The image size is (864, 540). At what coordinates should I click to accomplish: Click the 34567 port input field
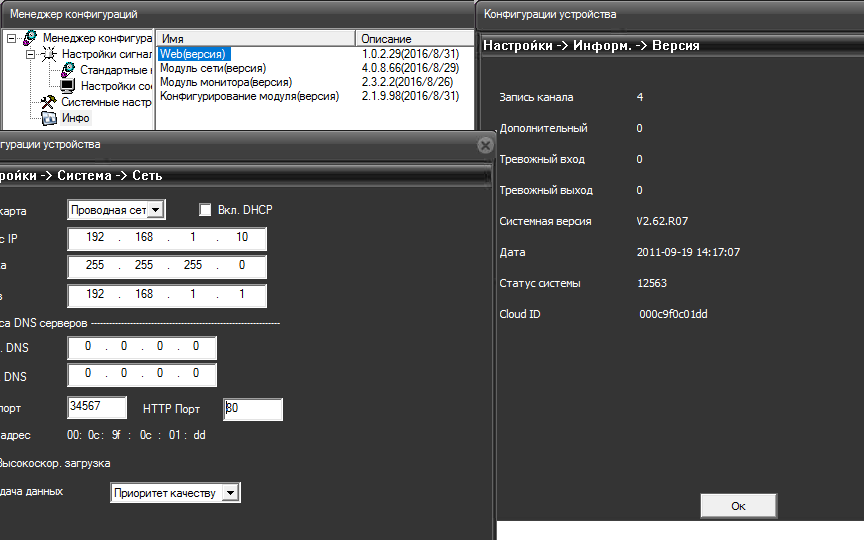coord(97,407)
